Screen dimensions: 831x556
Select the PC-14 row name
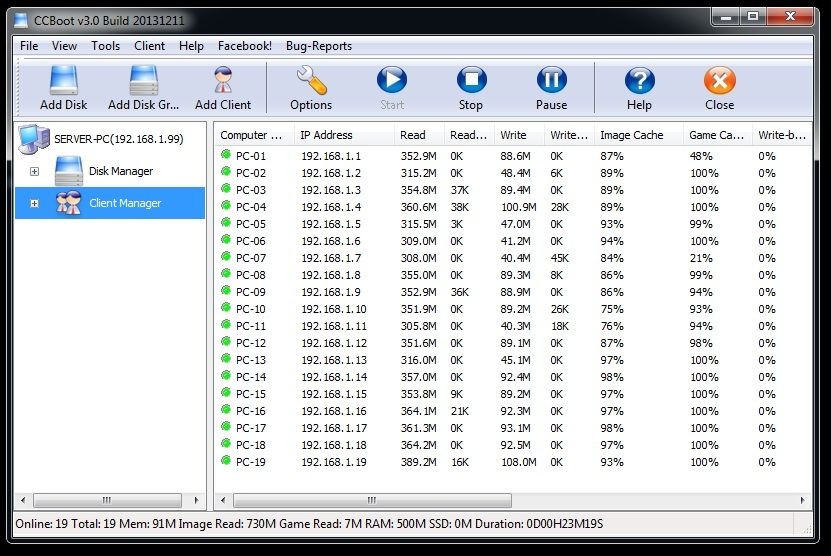click(251, 377)
